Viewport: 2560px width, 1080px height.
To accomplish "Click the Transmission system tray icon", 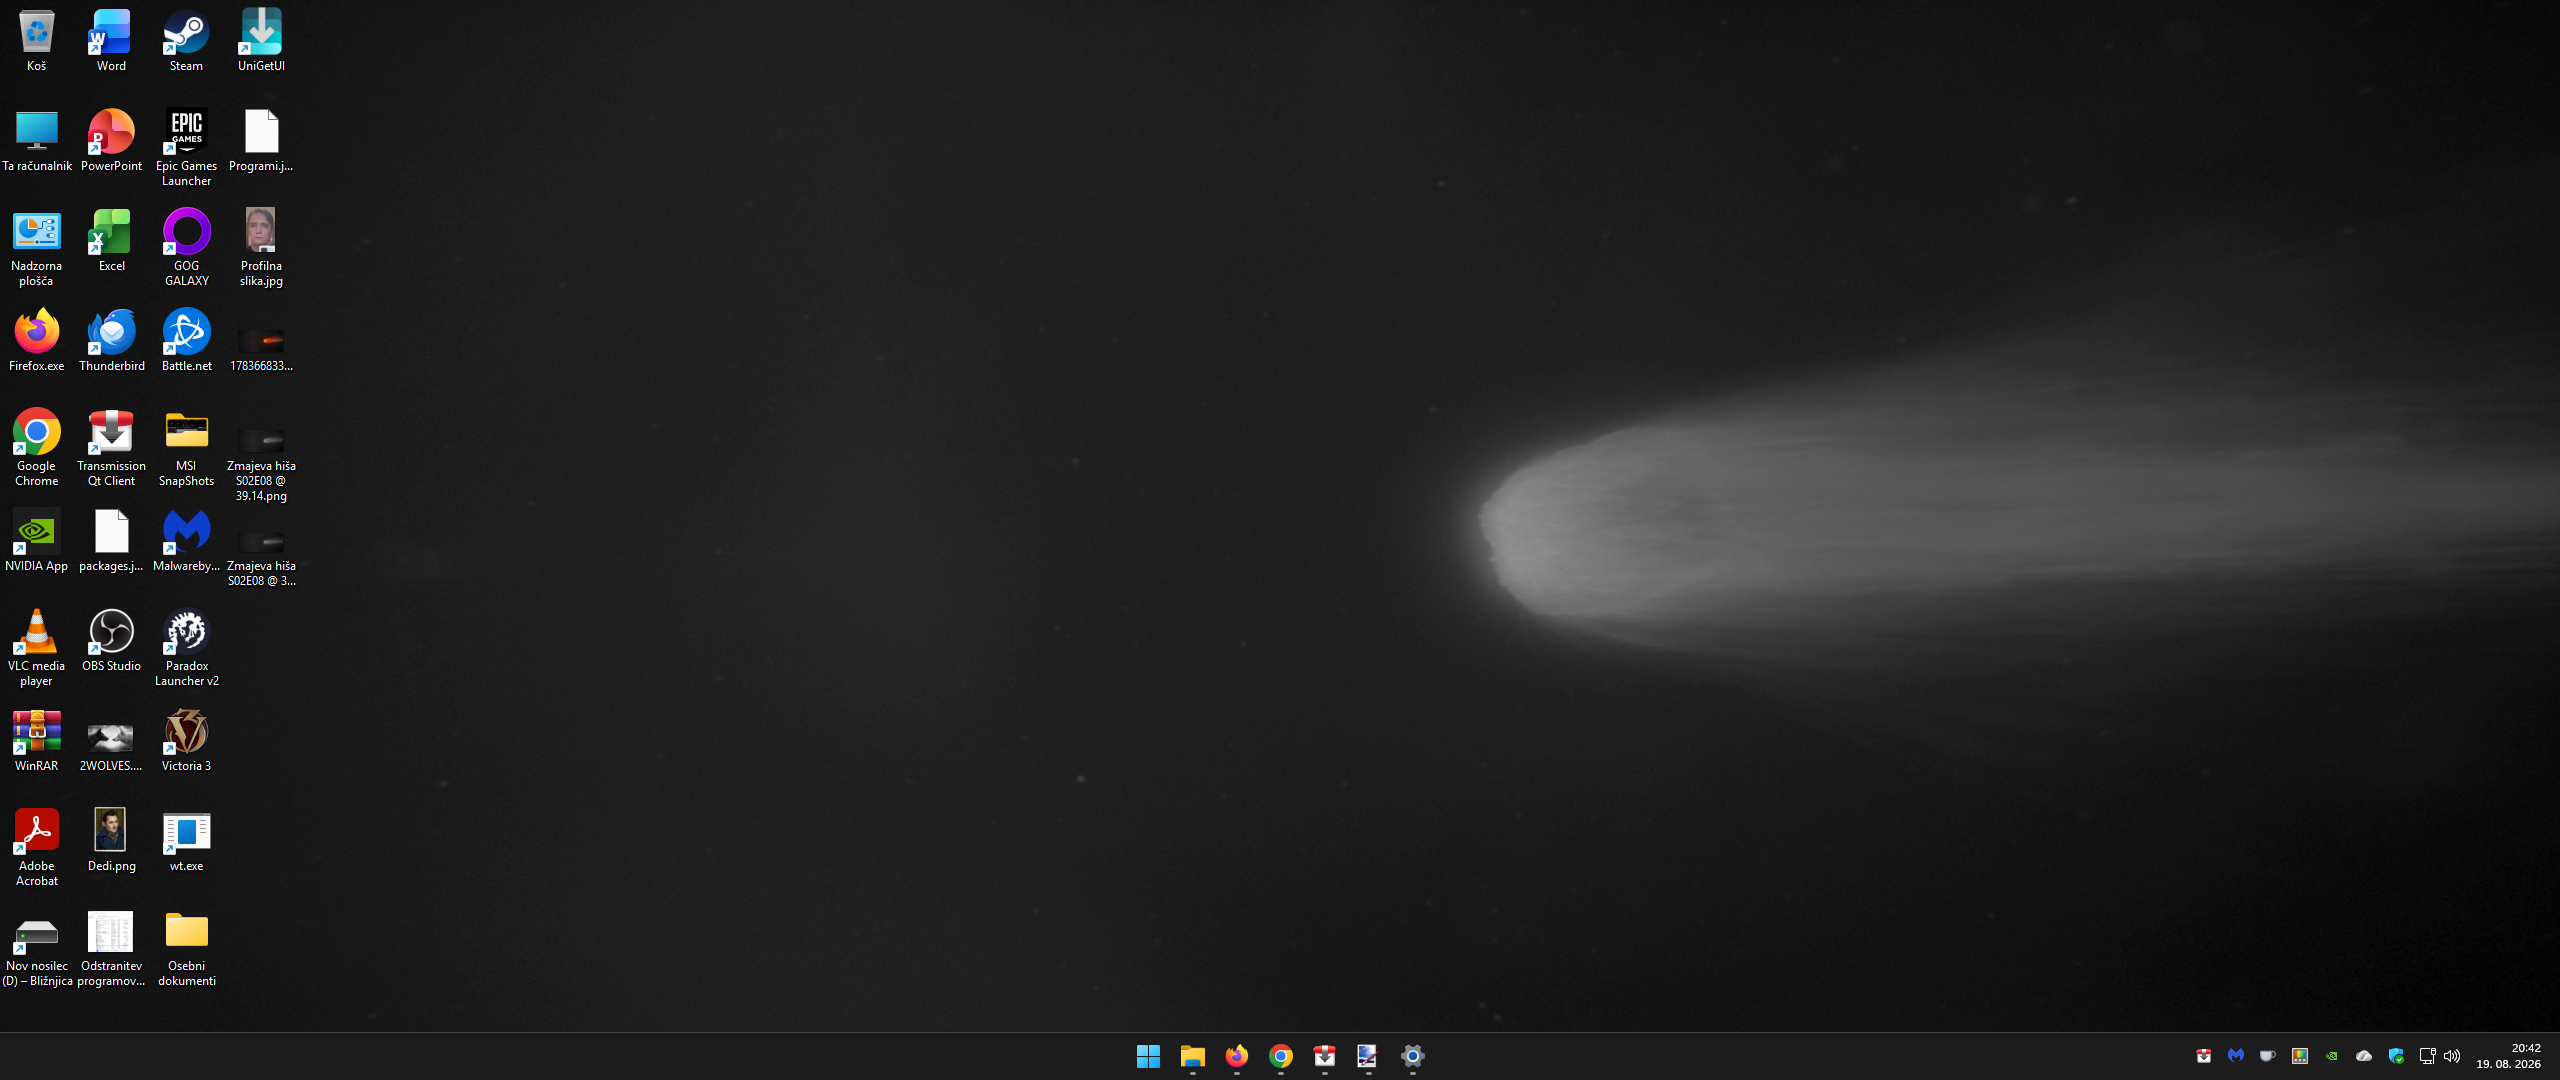I will pos(2204,1056).
